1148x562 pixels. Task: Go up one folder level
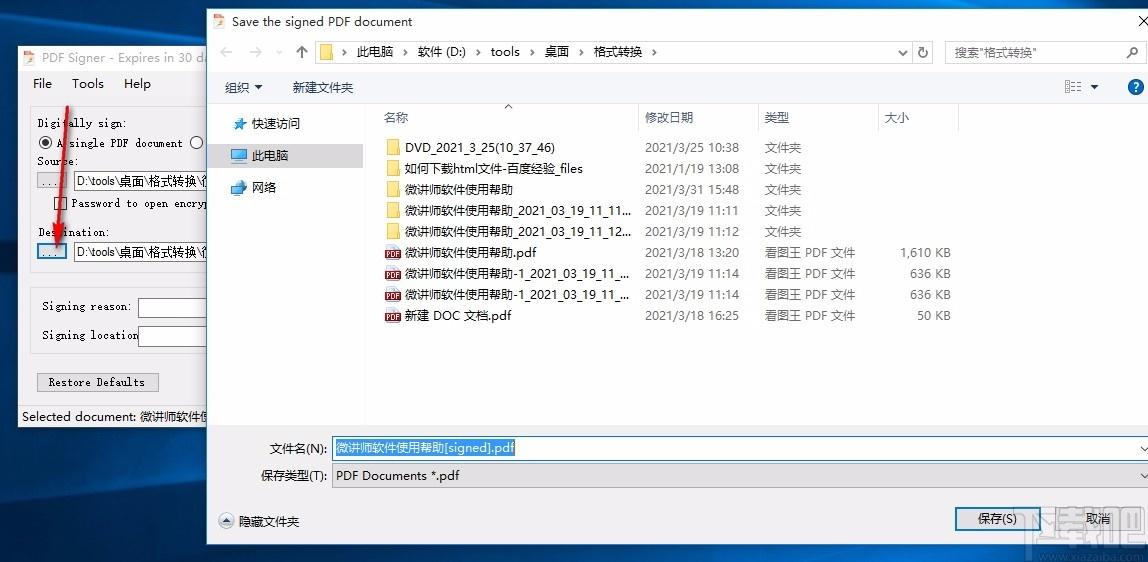(302, 52)
